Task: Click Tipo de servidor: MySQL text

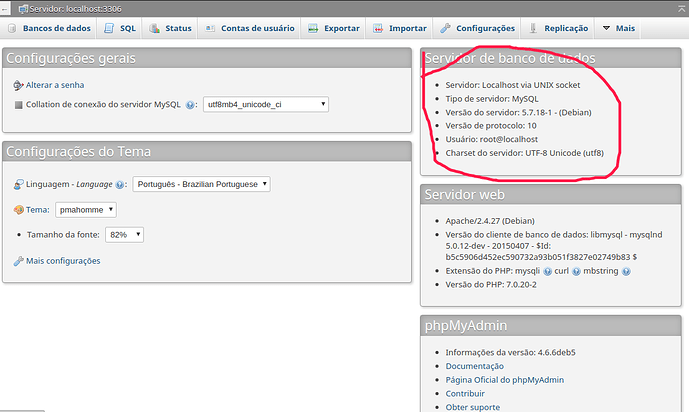Action: coord(492,99)
